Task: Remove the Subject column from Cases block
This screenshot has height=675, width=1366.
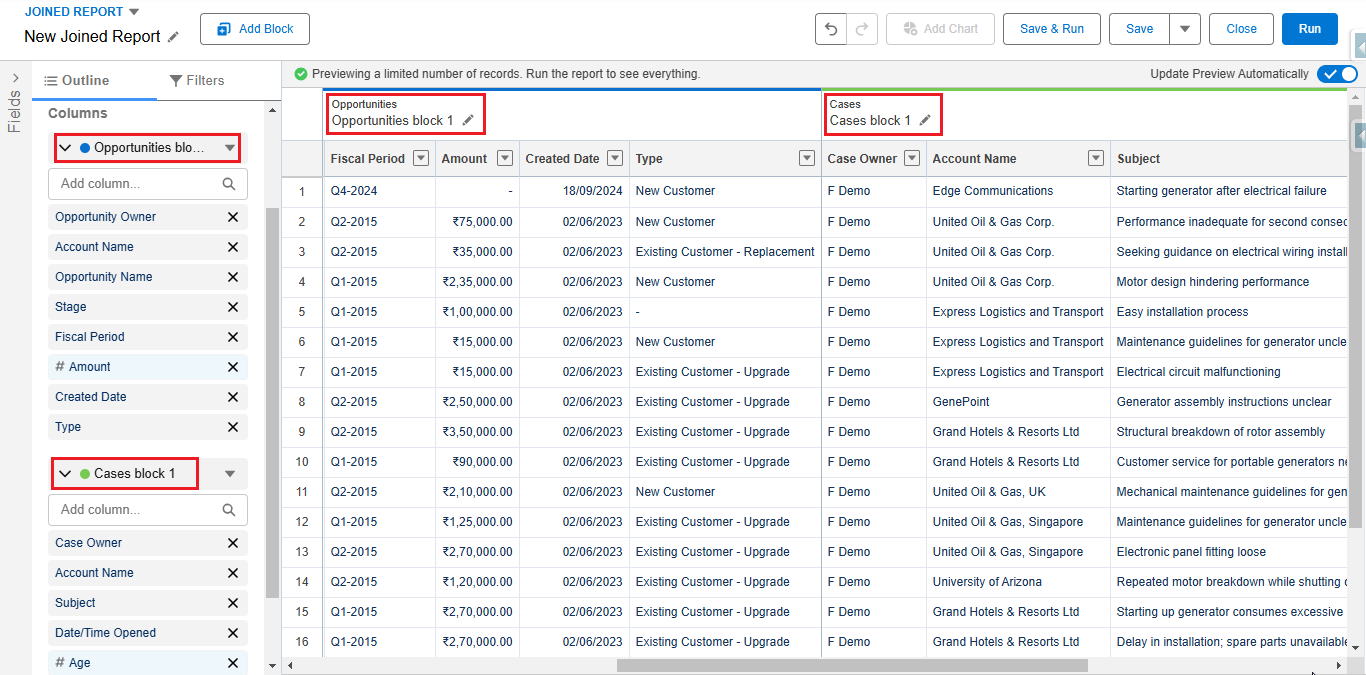Action: pyautogui.click(x=232, y=602)
